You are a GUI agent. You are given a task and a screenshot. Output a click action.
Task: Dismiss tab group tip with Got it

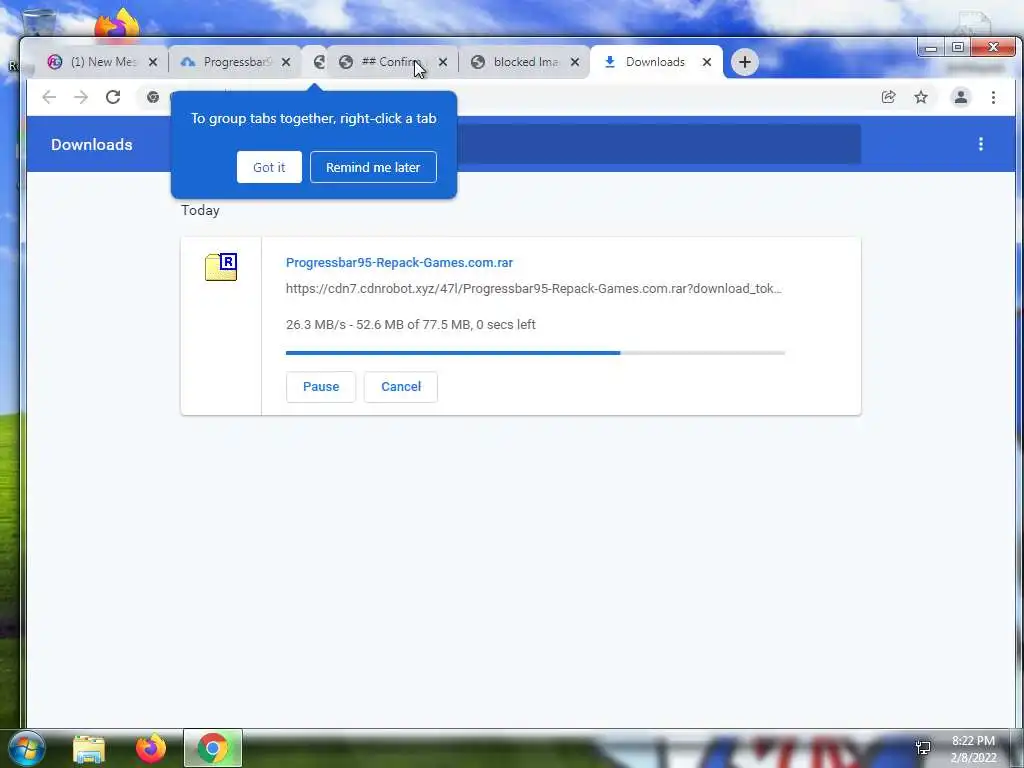pyautogui.click(x=269, y=167)
